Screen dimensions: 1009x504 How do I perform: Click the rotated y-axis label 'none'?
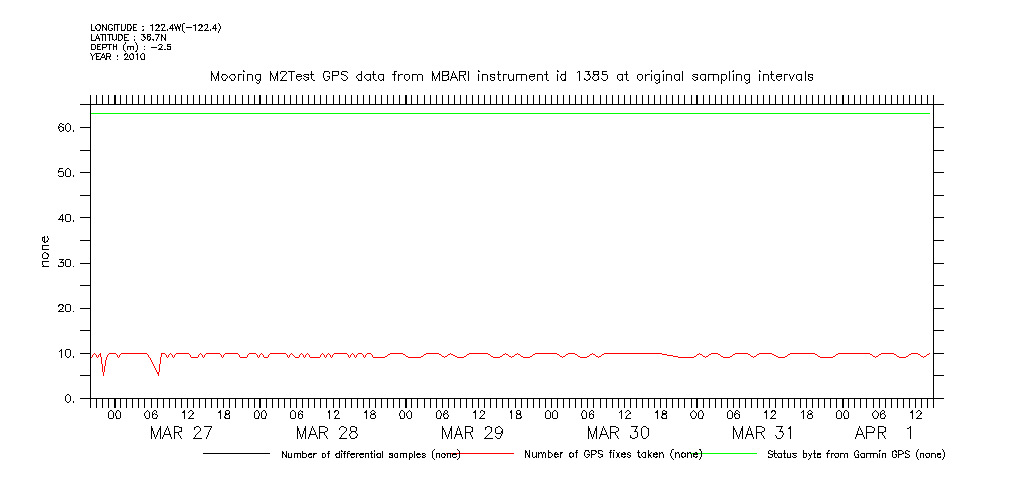pyautogui.click(x=45, y=250)
